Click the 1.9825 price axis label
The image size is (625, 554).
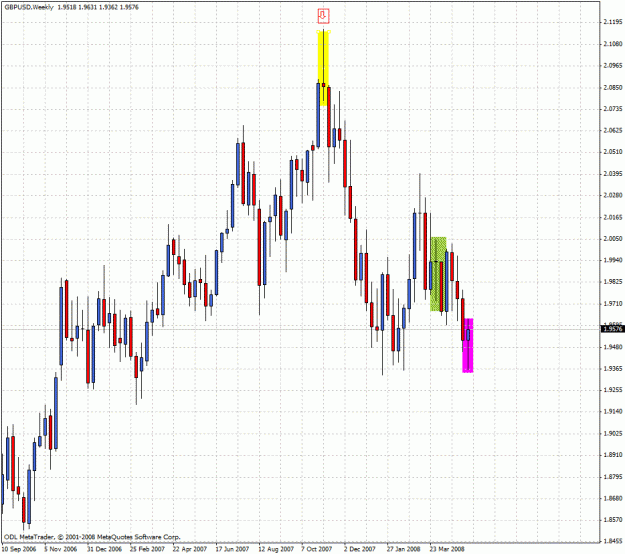pos(613,282)
